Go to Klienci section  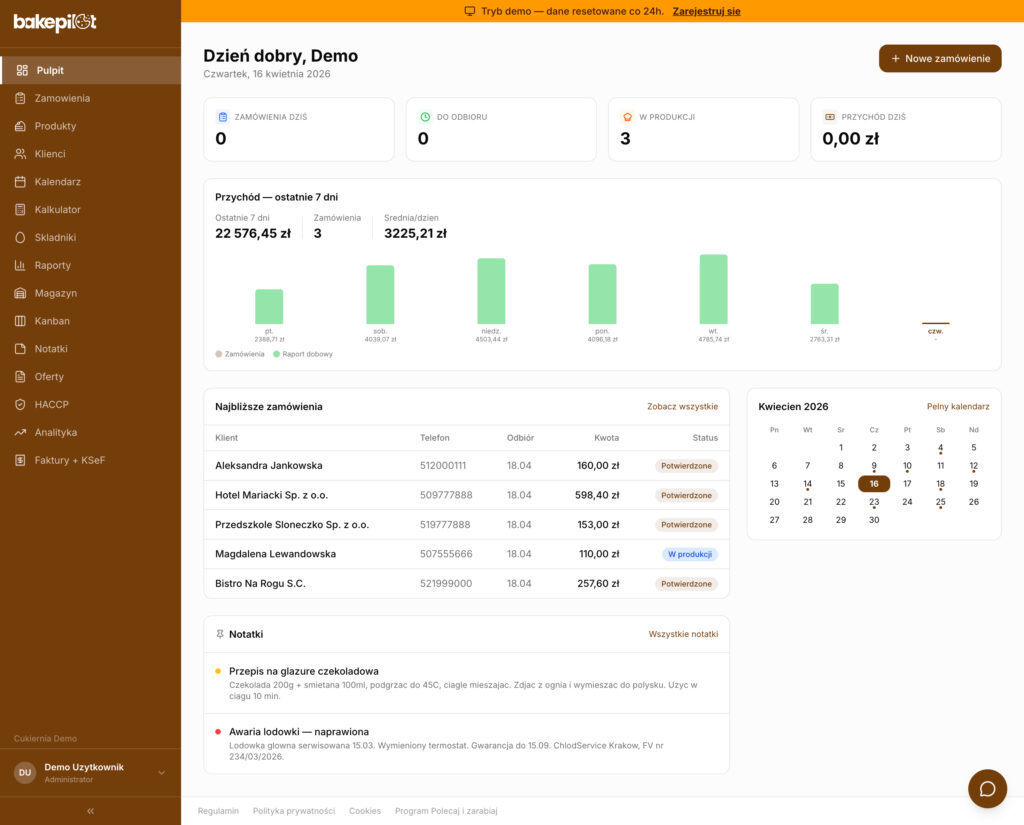pyautogui.click(x=90, y=154)
